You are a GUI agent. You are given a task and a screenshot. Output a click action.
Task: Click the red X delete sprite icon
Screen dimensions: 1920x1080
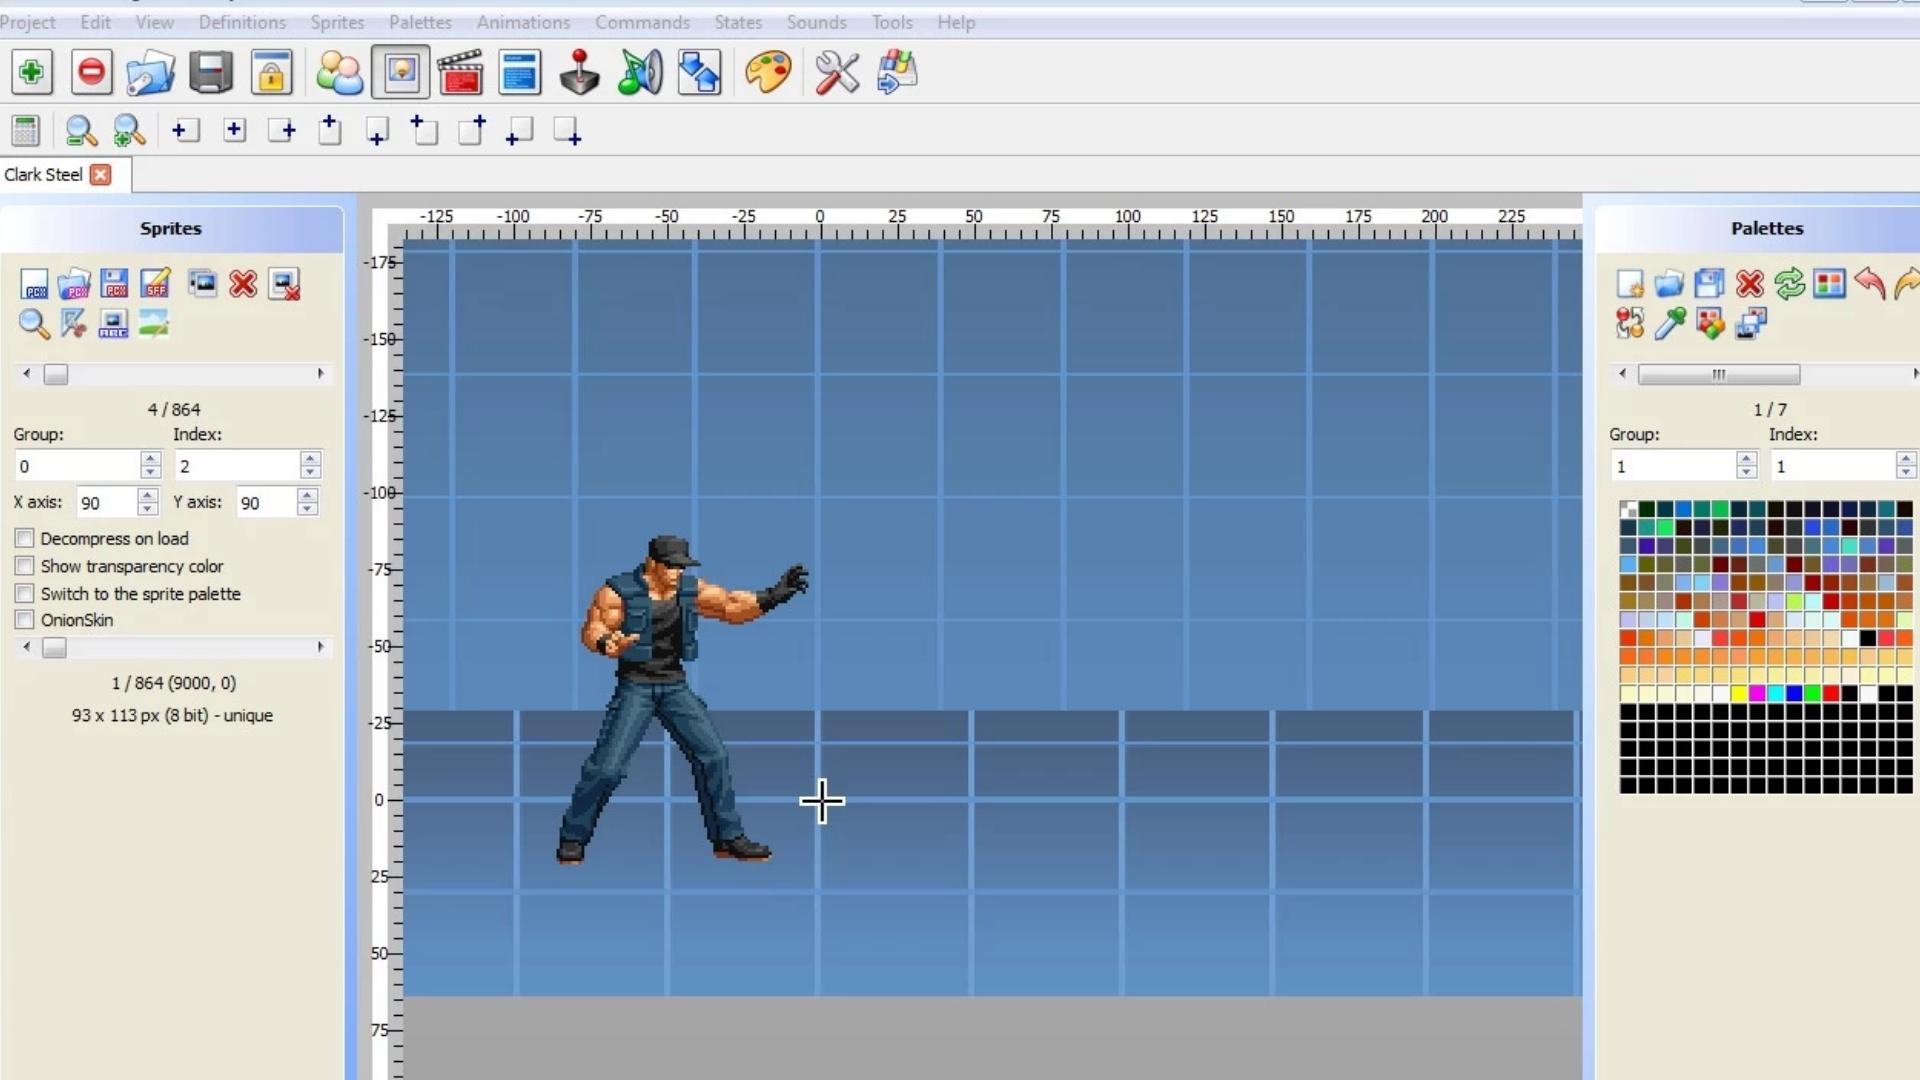click(243, 284)
